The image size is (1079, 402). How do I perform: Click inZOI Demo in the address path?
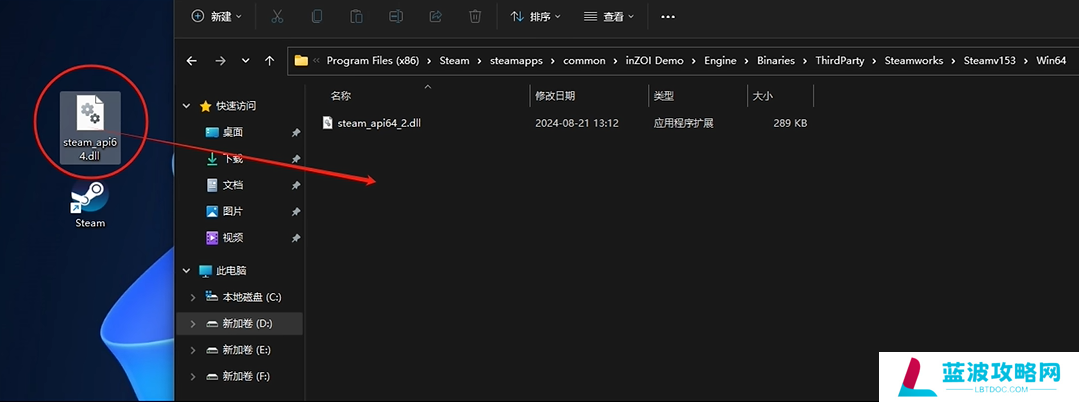pyautogui.click(x=654, y=61)
